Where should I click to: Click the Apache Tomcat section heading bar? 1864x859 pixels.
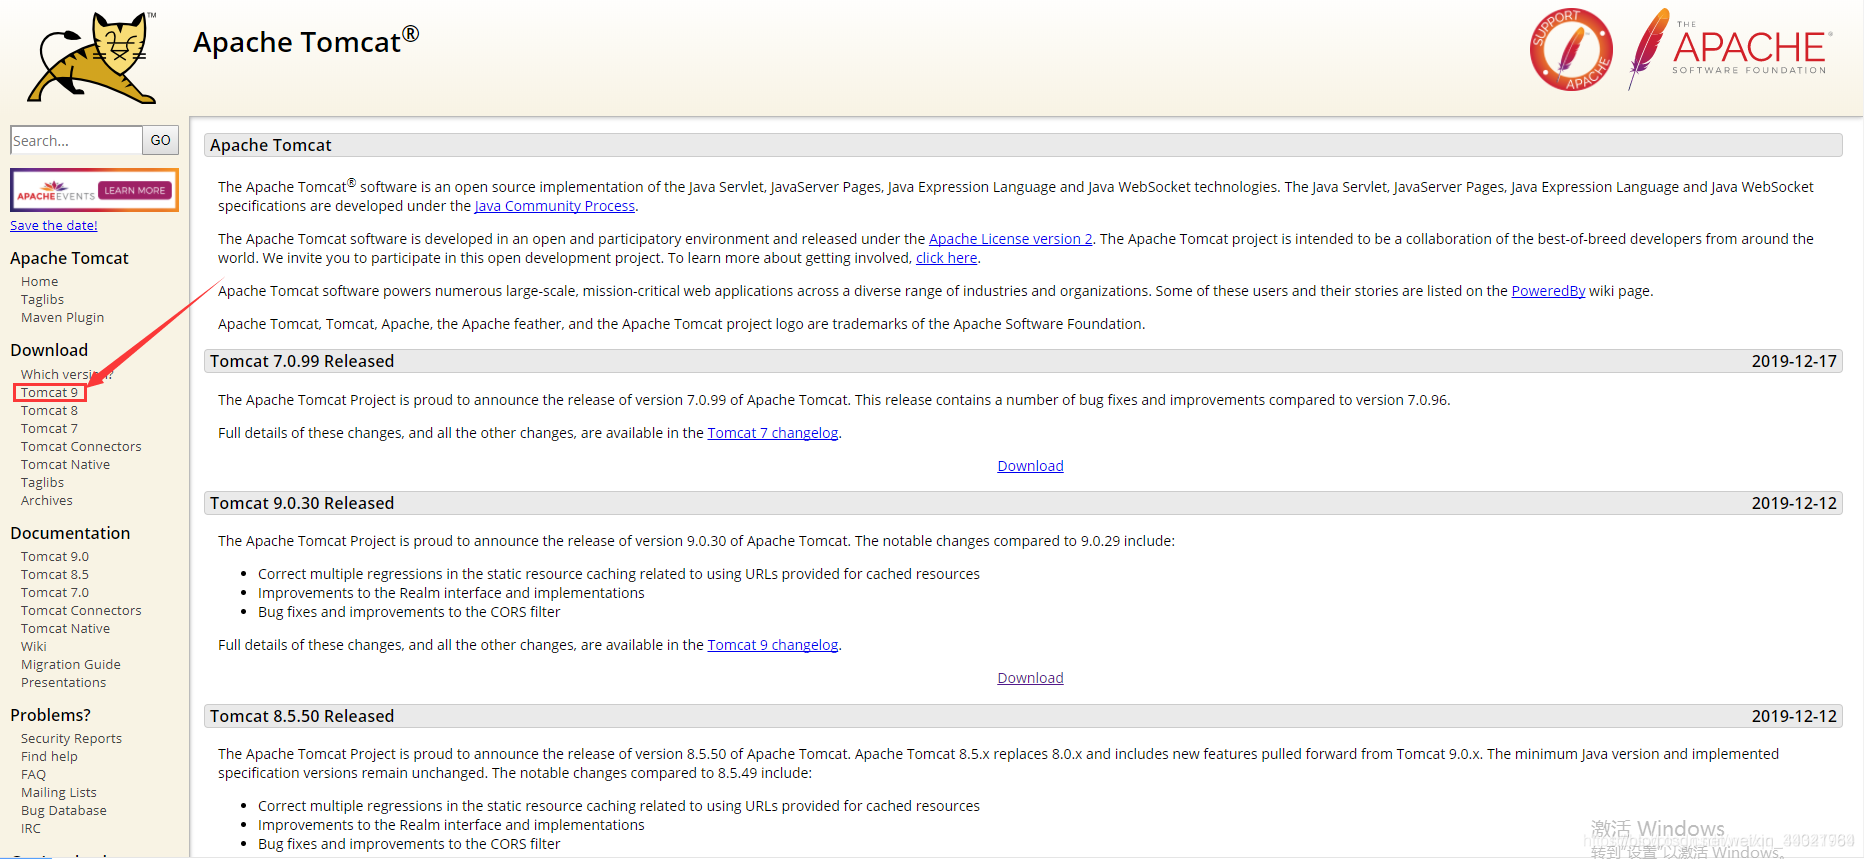coord(1023,145)
